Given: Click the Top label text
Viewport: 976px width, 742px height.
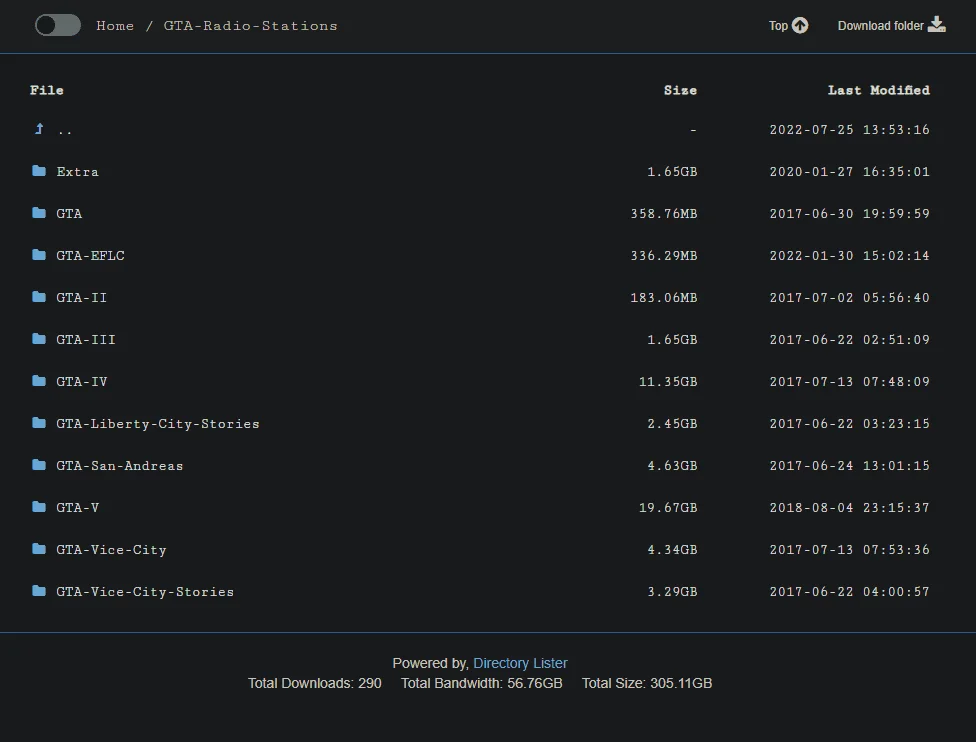Looking at the screenshot, I should pos(778,26).
